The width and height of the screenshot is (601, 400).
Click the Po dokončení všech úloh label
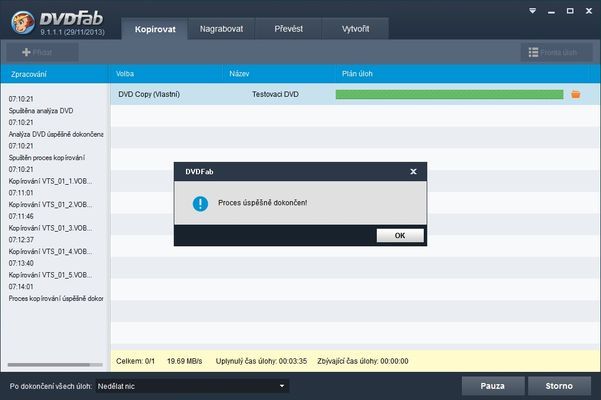pyautogui.click(x=51, y=386)
